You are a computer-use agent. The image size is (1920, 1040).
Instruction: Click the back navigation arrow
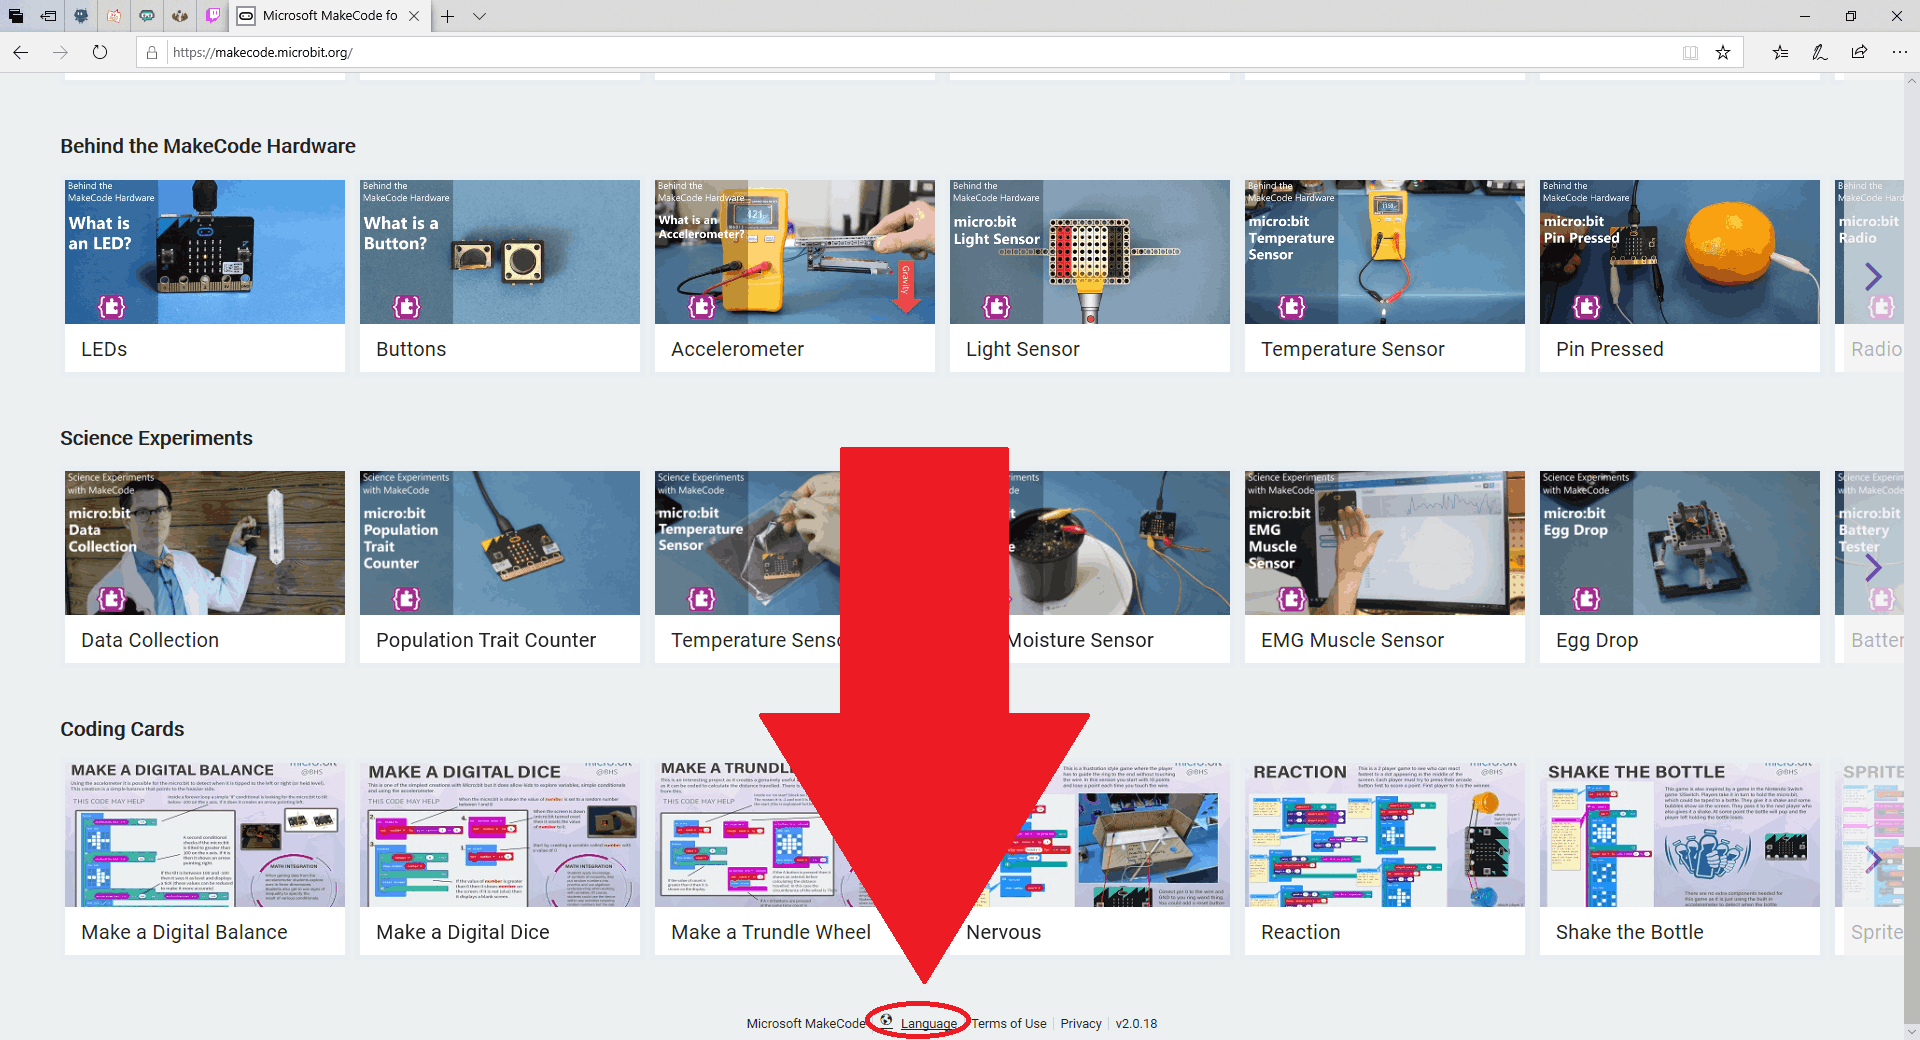[20, 52]
